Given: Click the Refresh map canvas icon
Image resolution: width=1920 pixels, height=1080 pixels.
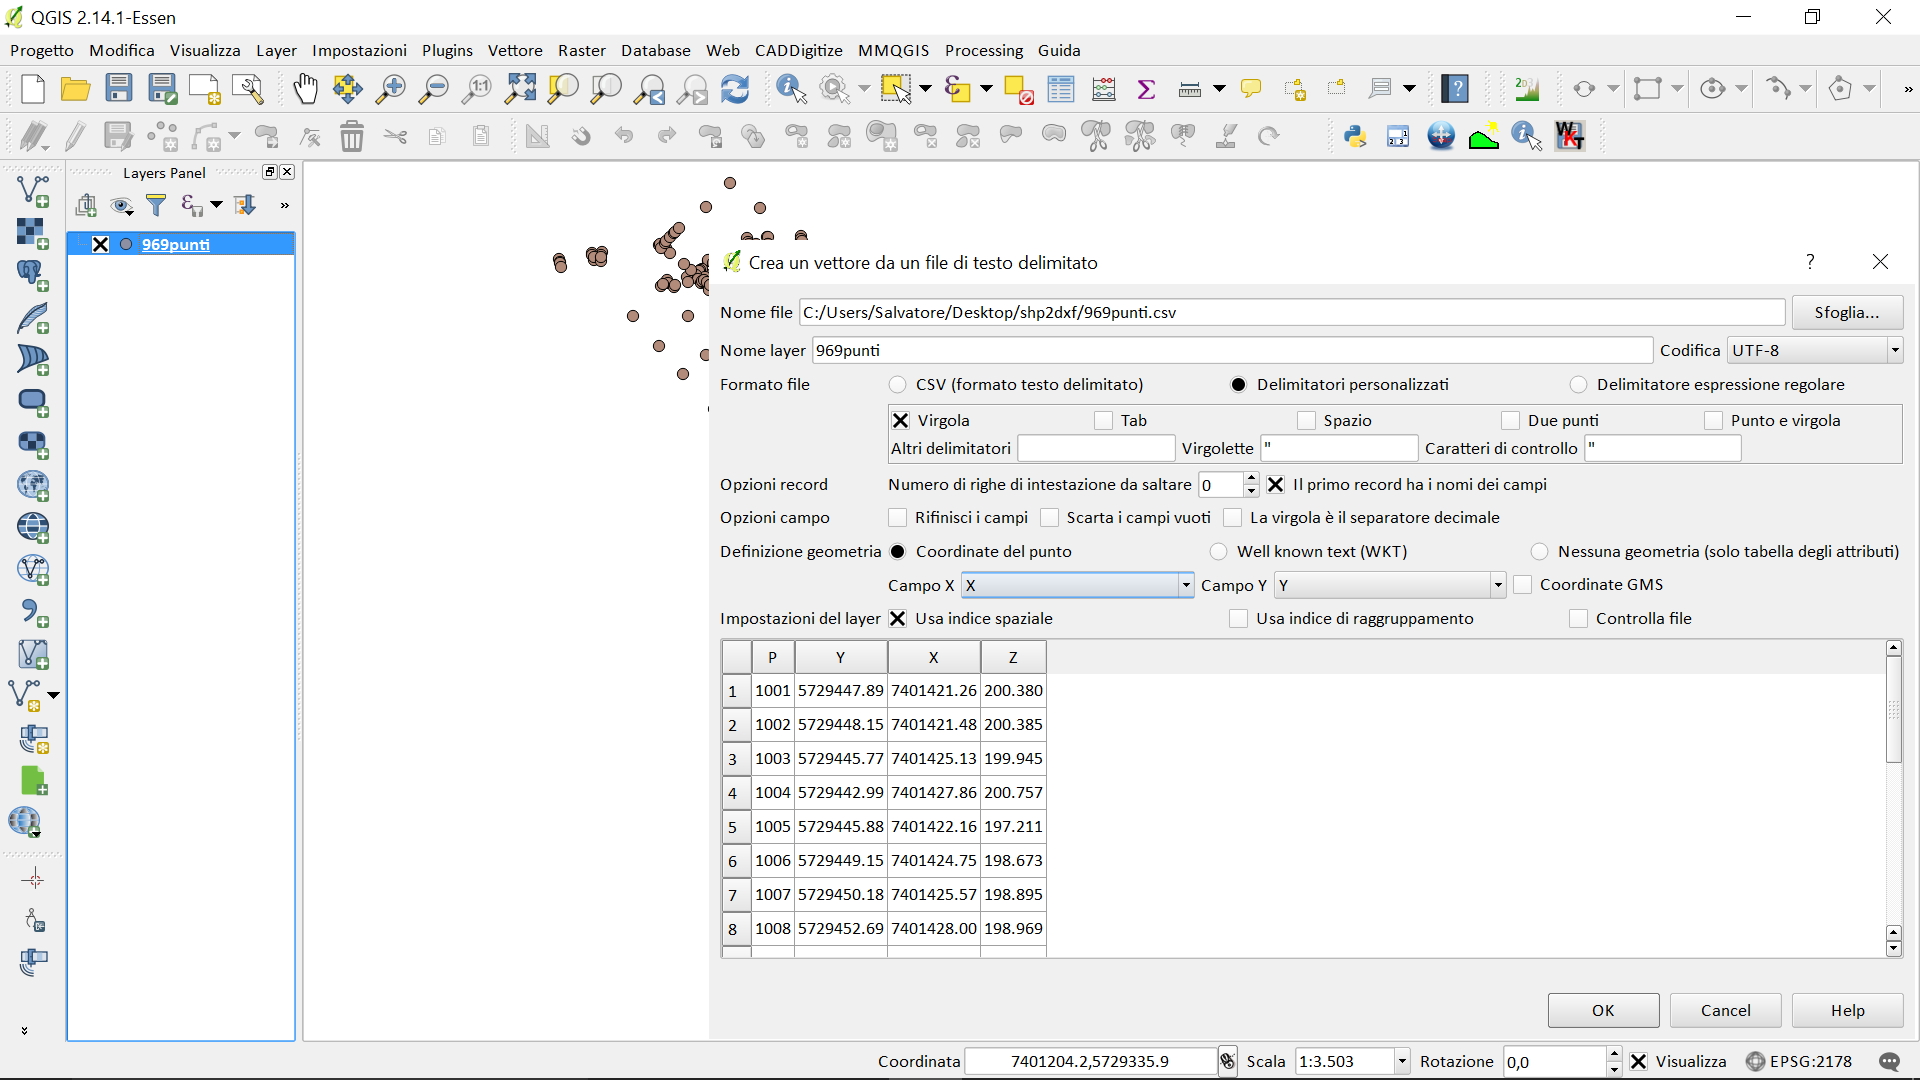Looking at the screenshot, I should coord(735,89).
